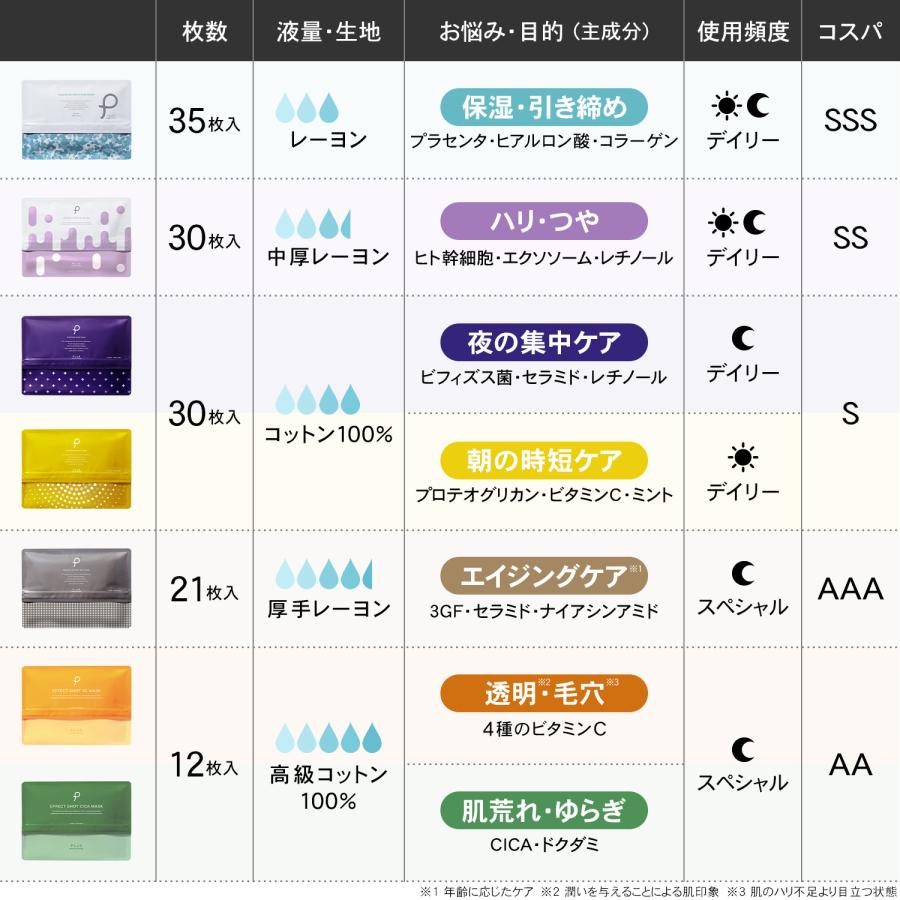900x900 pixels.
Task: Click the sun icon beside 朝の時短ケア
Action: point(740,455)
